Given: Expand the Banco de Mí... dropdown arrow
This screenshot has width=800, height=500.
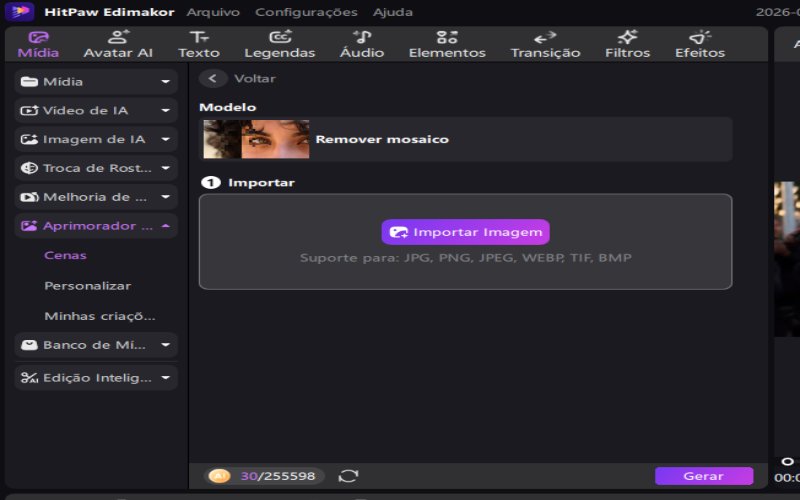Looking at the screenshot, I should 165,345.
